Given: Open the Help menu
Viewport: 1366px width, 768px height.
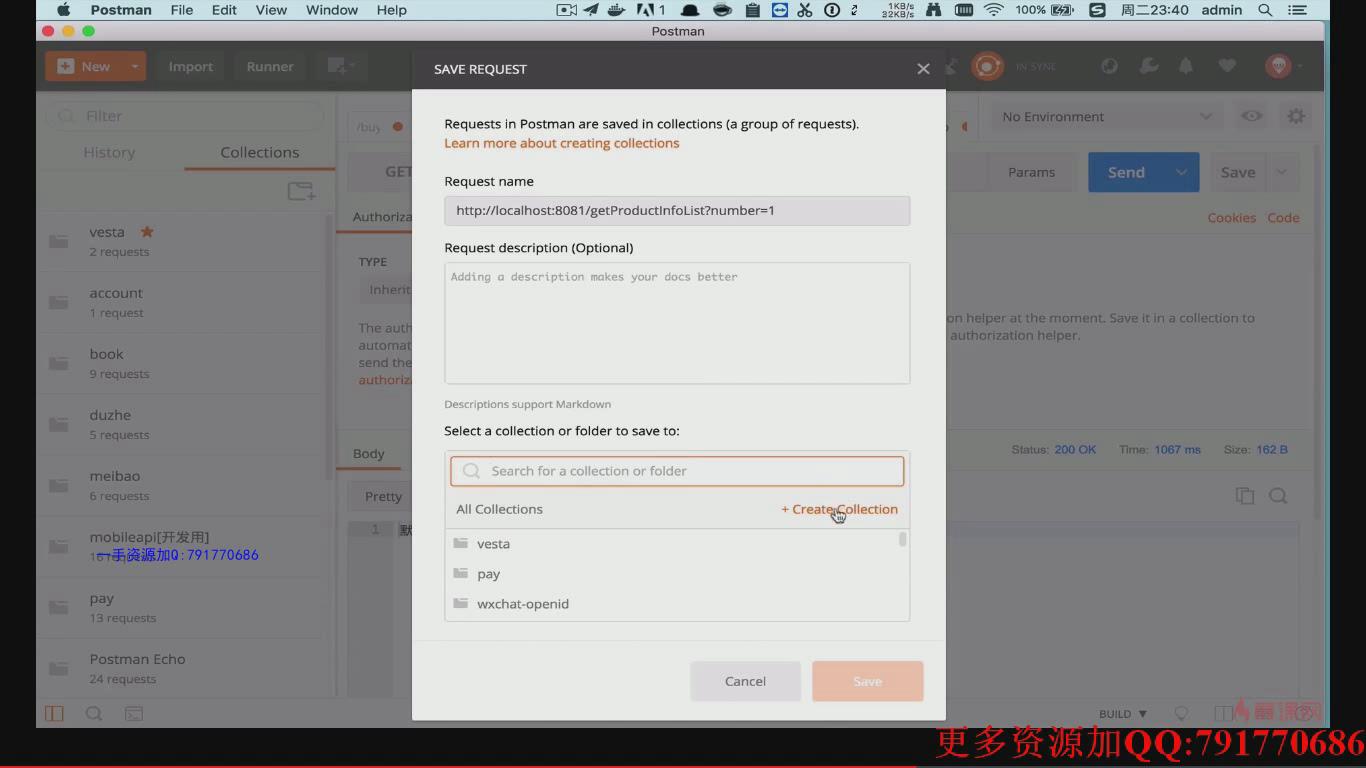Looking at the screenshot, I should [x=392, y=10].
